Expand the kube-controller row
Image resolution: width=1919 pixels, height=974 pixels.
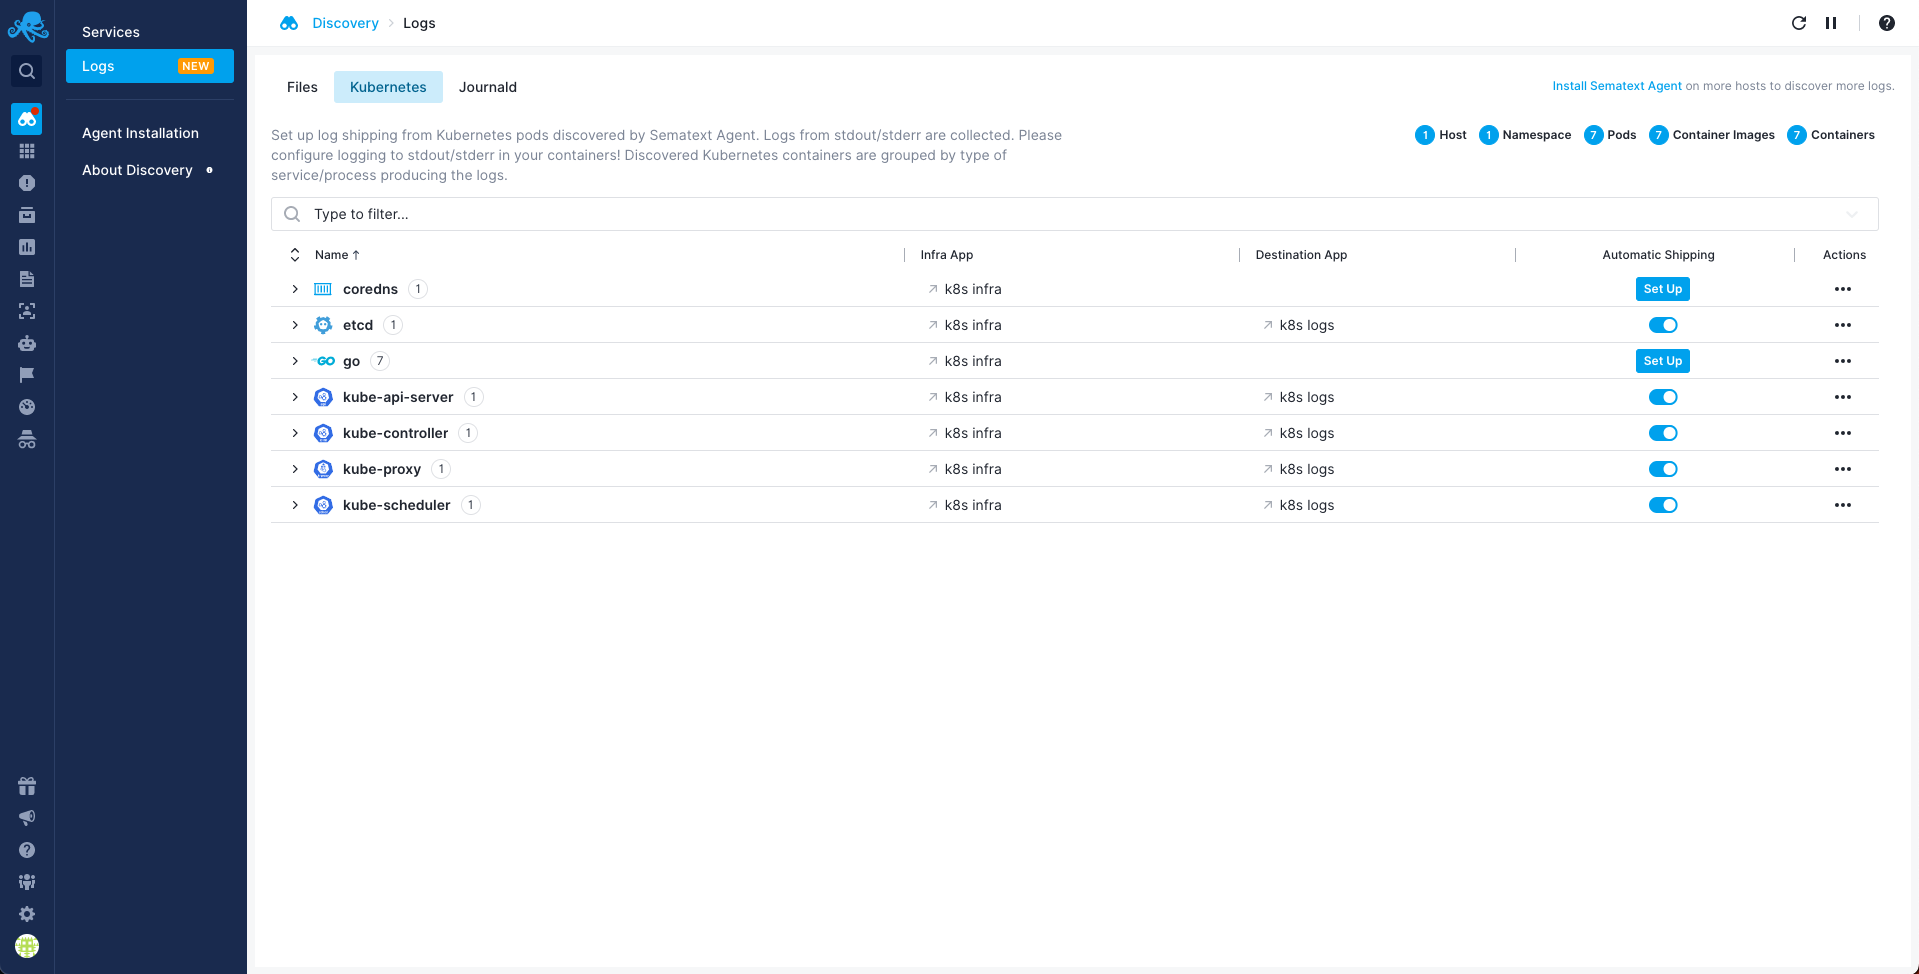pyautogui.click(x=295, y=433)
